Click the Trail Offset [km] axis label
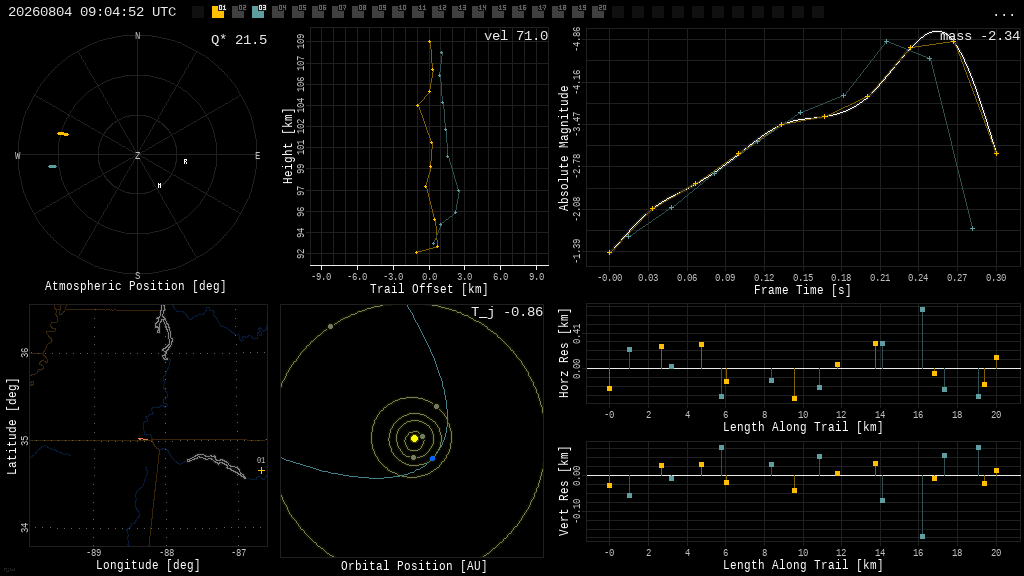Viewport: 1024px width, 576px height. 429,289
